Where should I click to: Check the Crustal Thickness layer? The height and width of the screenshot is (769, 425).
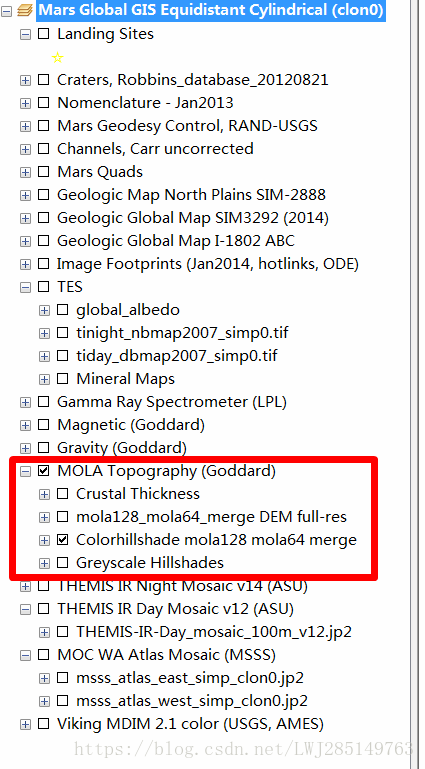[x=62, y=495]
